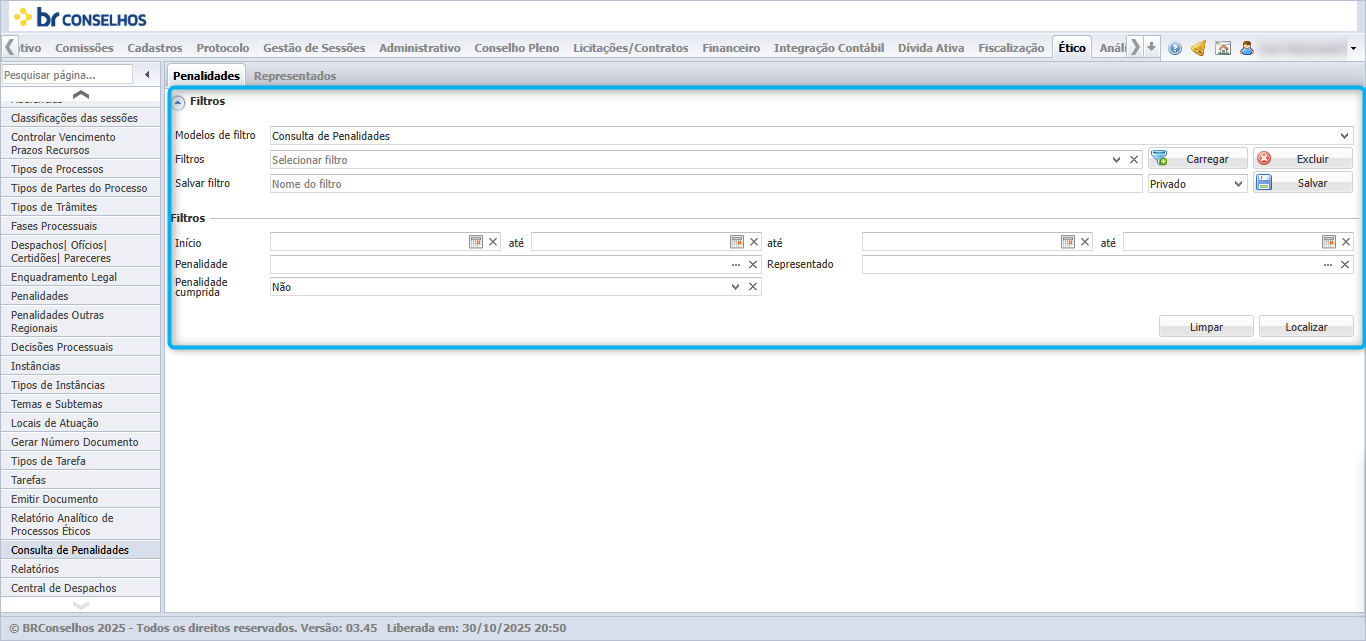Save the filter with the Salvar button
The image size is (1366, 641).
1303,183
